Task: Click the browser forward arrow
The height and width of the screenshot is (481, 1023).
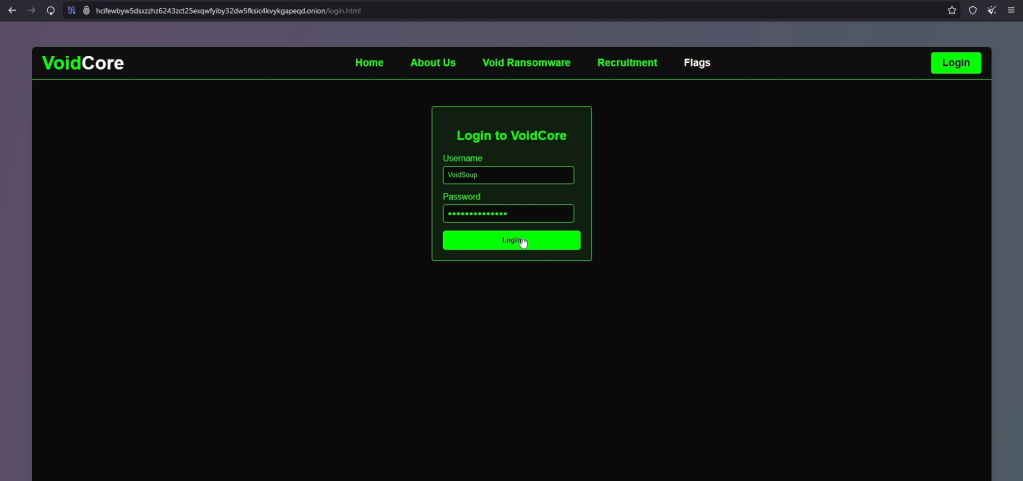Action: pyautogui.click(x=31, y=10)
